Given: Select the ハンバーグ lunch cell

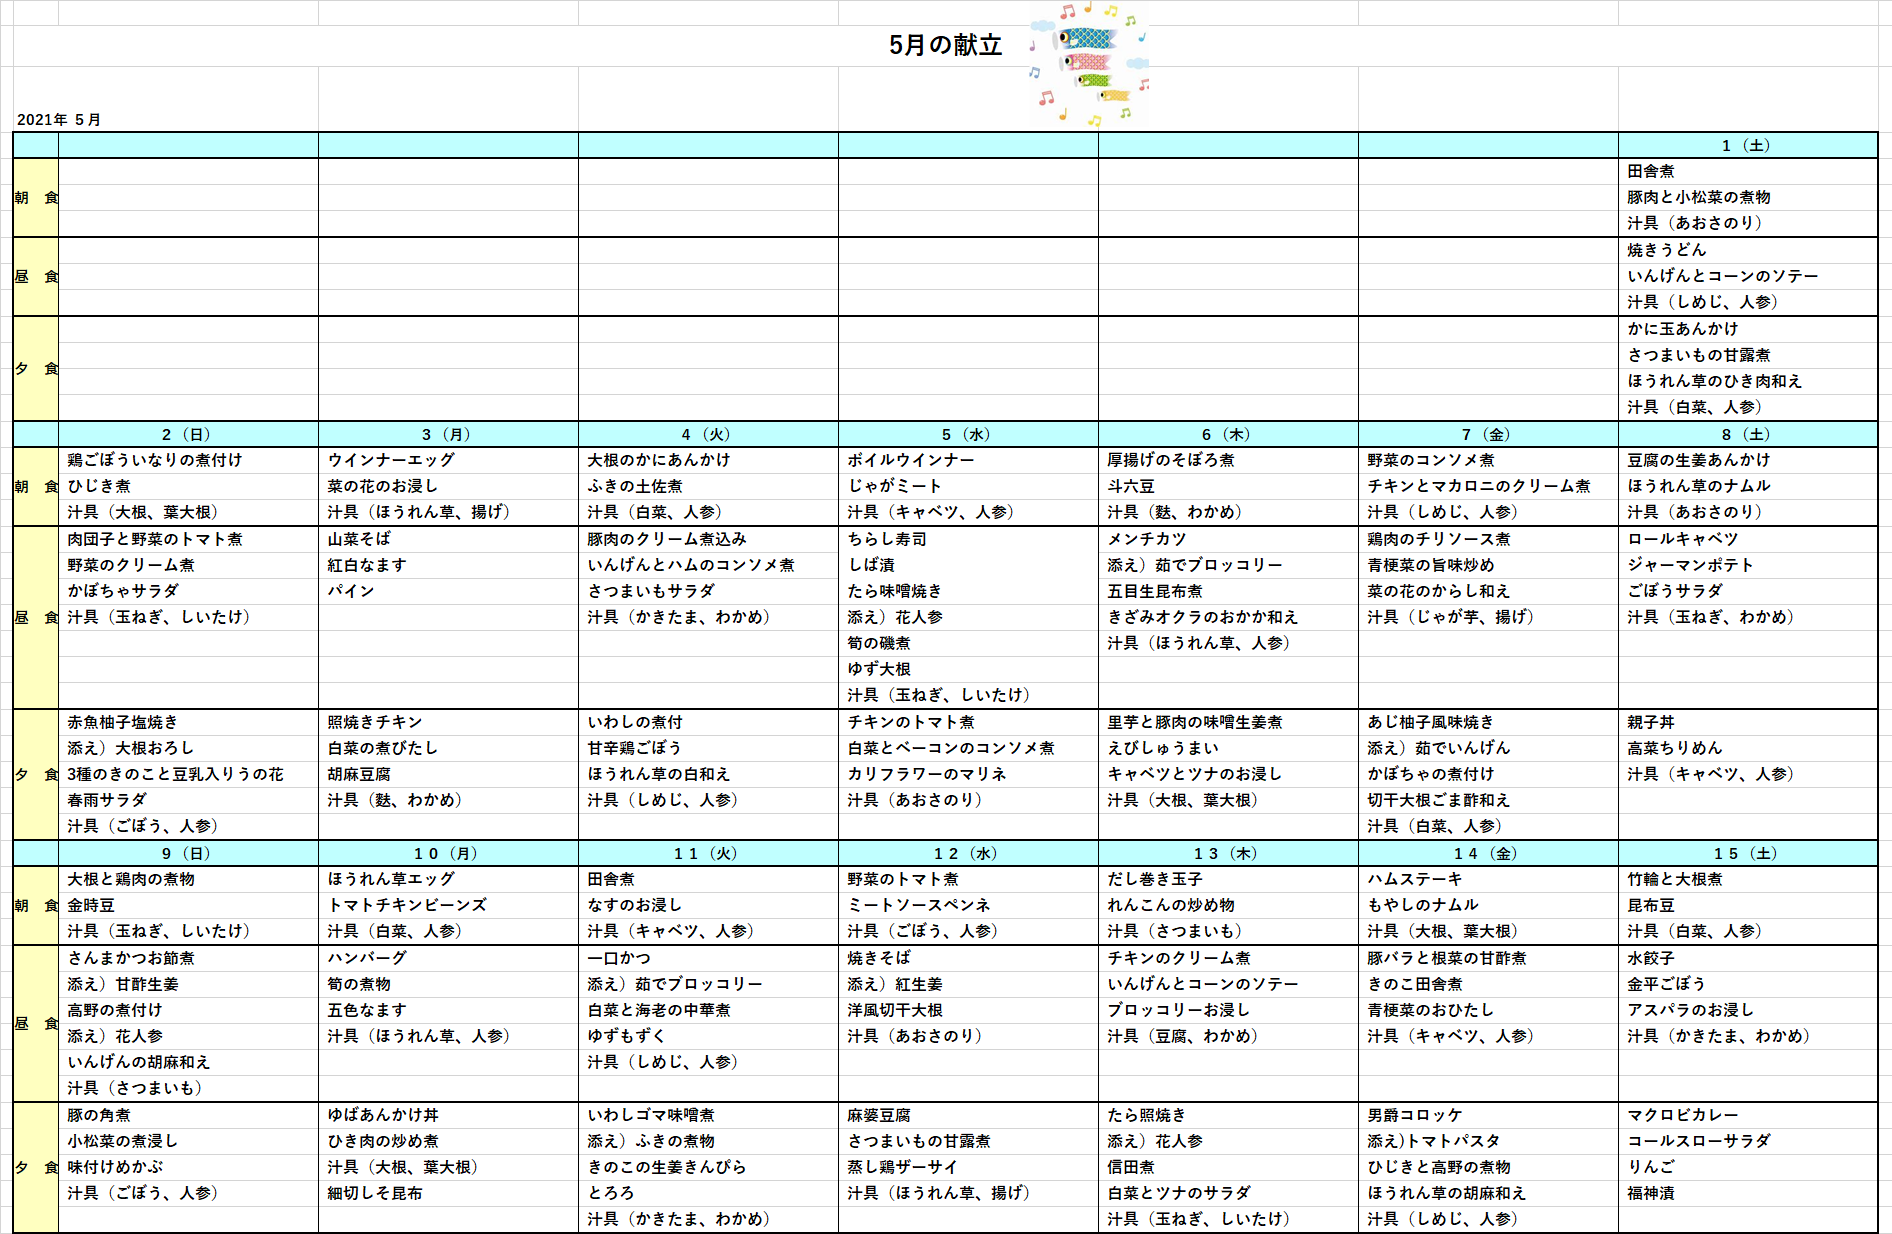Looking at the screenshot, I should (367, 959).
